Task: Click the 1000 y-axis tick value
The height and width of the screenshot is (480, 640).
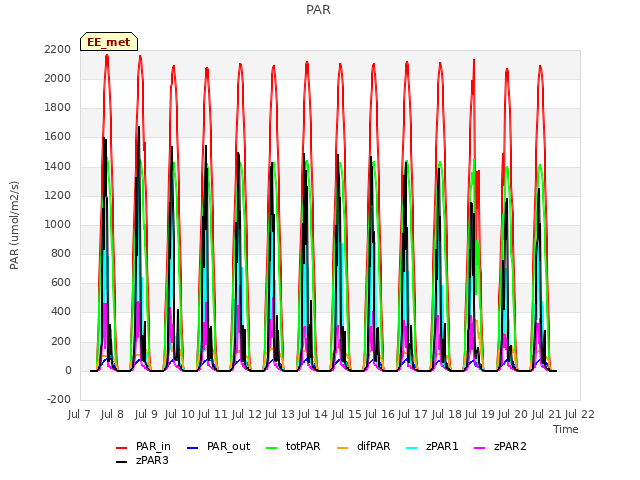Action: coord(58,224)
